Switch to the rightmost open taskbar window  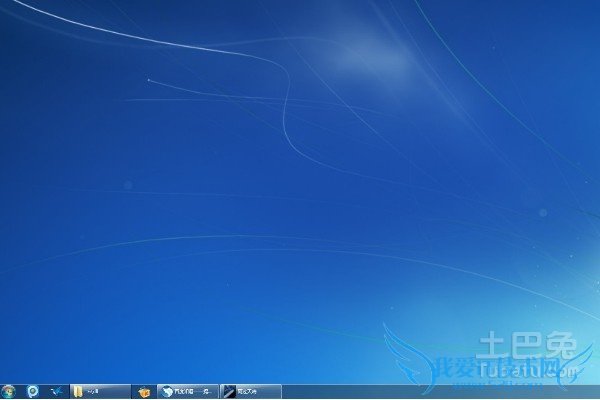(250, 392)
